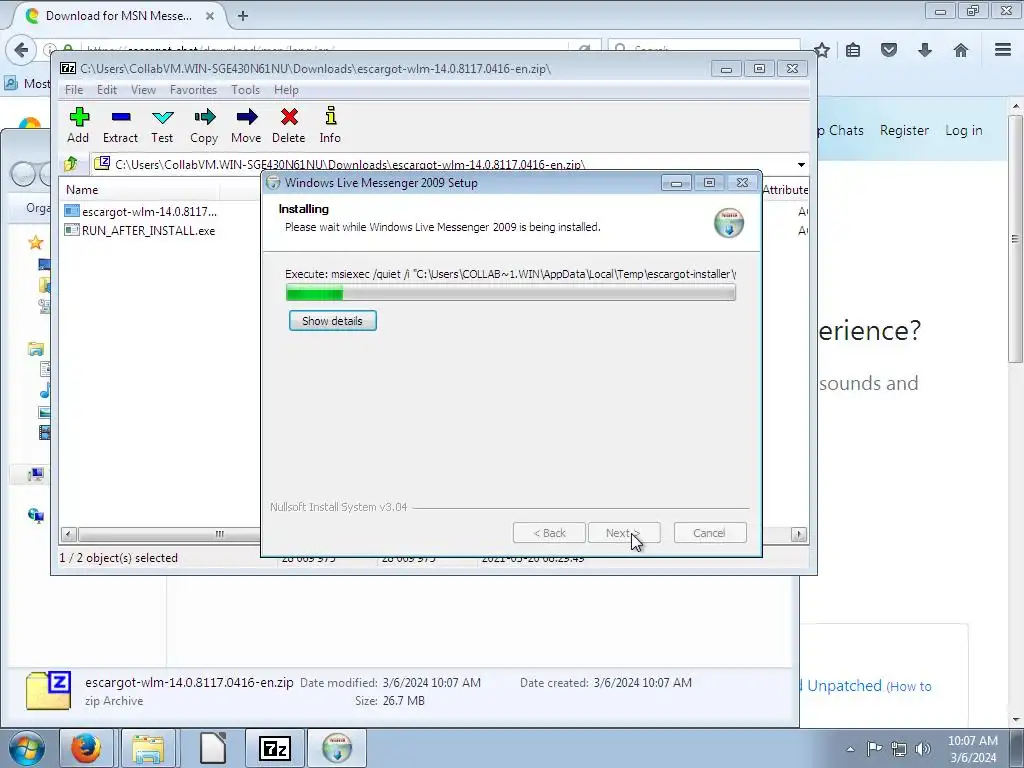Click the Next button in setup
The width and height of the screenshot is (1024, 768).
[624, 533]
